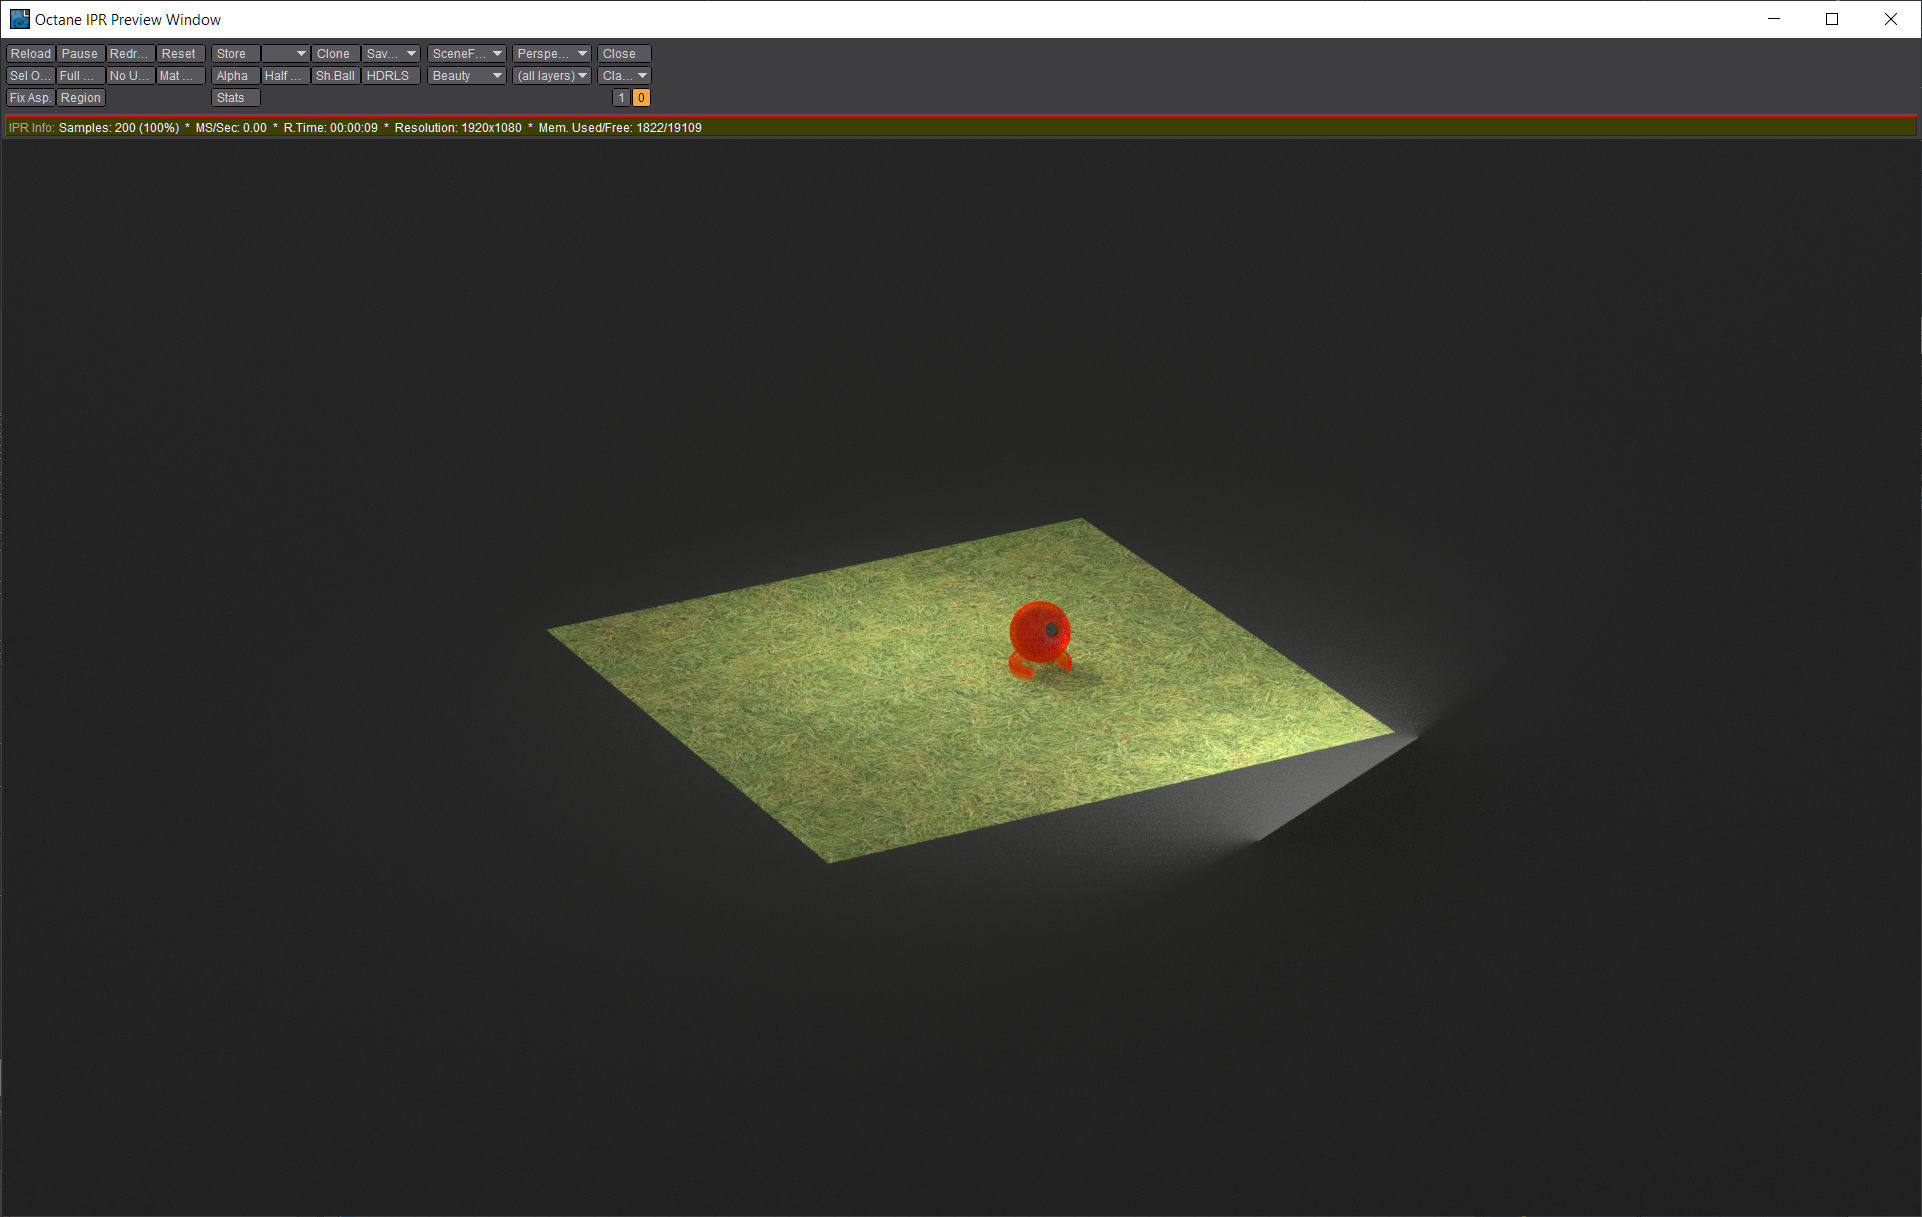Clone the preview window
Viewport: 1922px width, 1217px height.
click(x=334, y=54)
